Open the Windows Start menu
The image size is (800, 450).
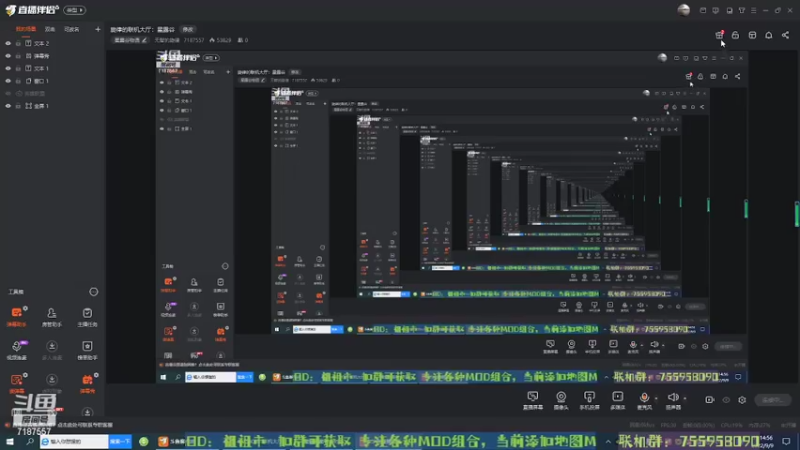coord(10,441)
